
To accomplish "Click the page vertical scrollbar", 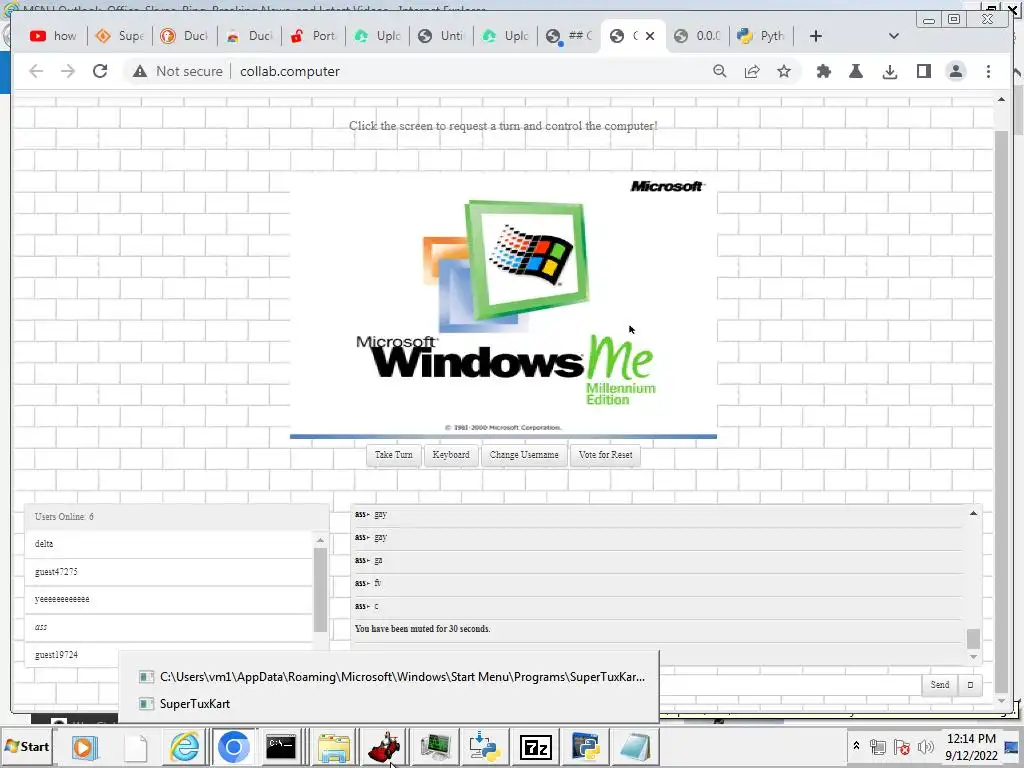I will coord(1001,411).
